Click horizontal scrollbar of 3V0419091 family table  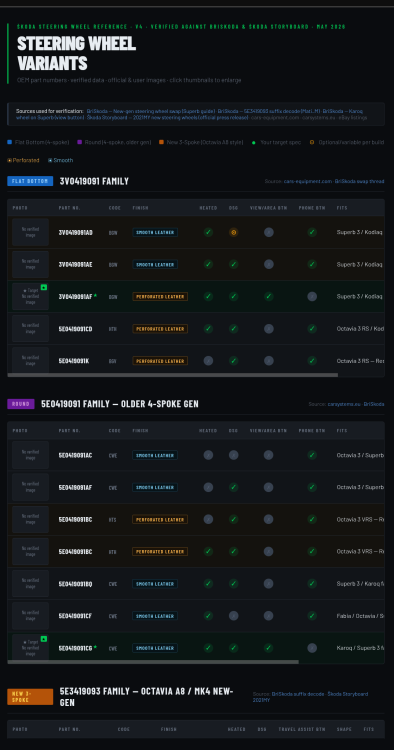(x=173, y=375)
